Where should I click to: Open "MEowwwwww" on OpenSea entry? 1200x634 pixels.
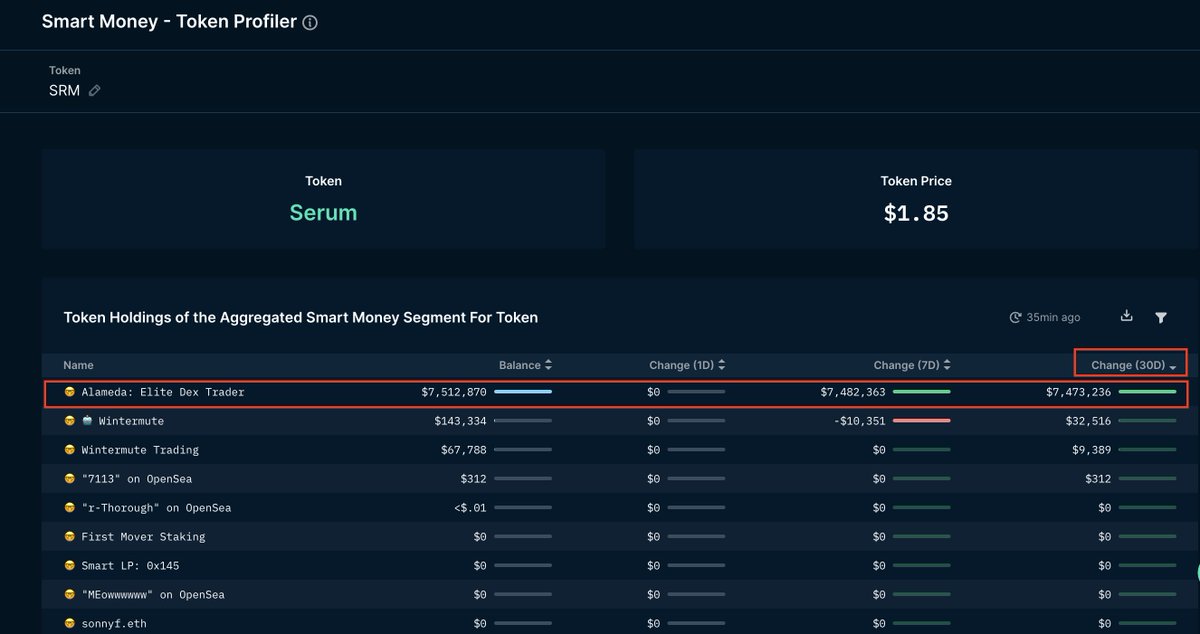tap(153, 595)
